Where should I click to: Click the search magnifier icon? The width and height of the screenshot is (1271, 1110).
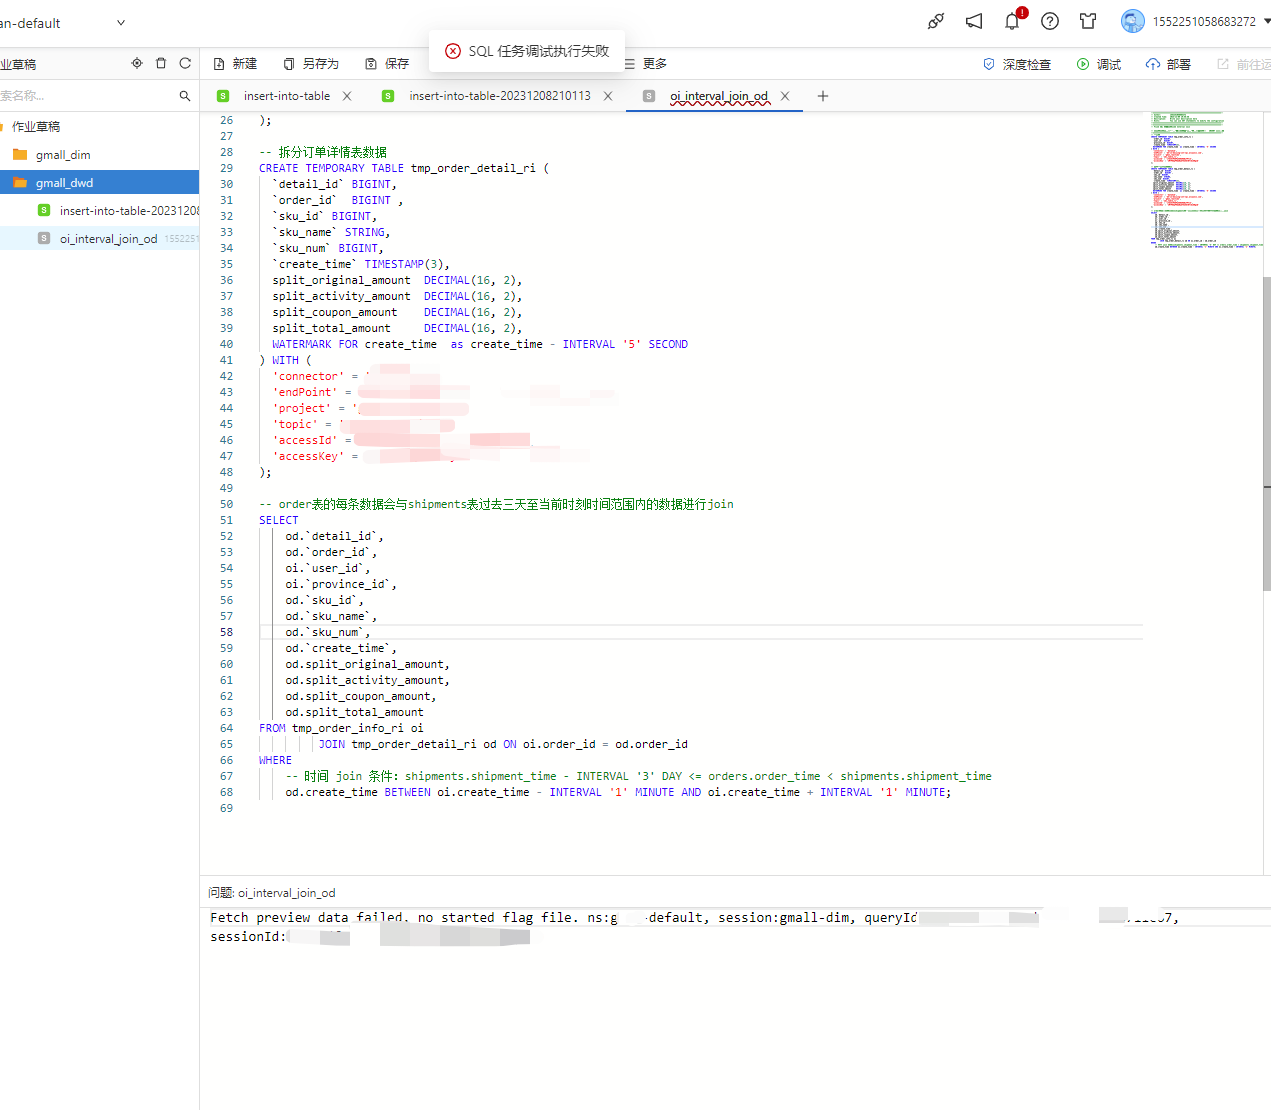[x=185, y=96]
